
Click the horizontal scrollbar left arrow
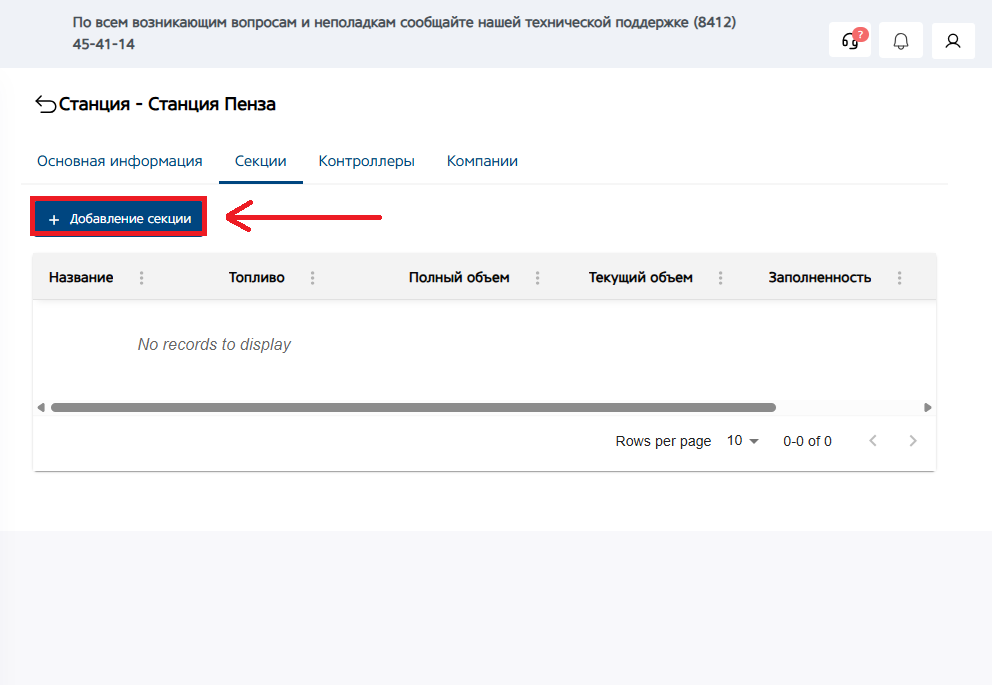pos(41,407)
